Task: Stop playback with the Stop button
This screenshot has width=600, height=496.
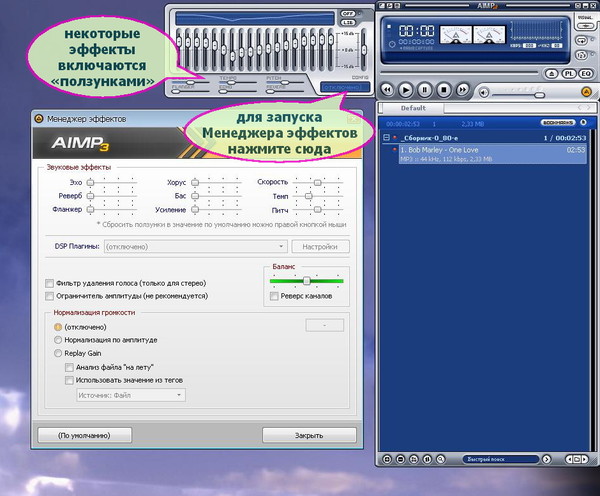Action: point(443,90)
